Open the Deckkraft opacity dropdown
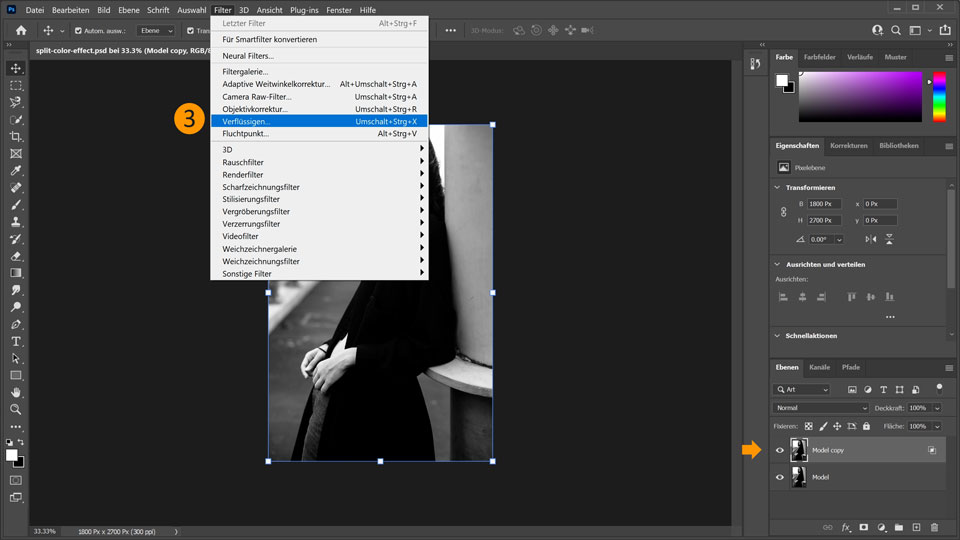The width and height of the screenshot is (960, 540). (937, 408)
